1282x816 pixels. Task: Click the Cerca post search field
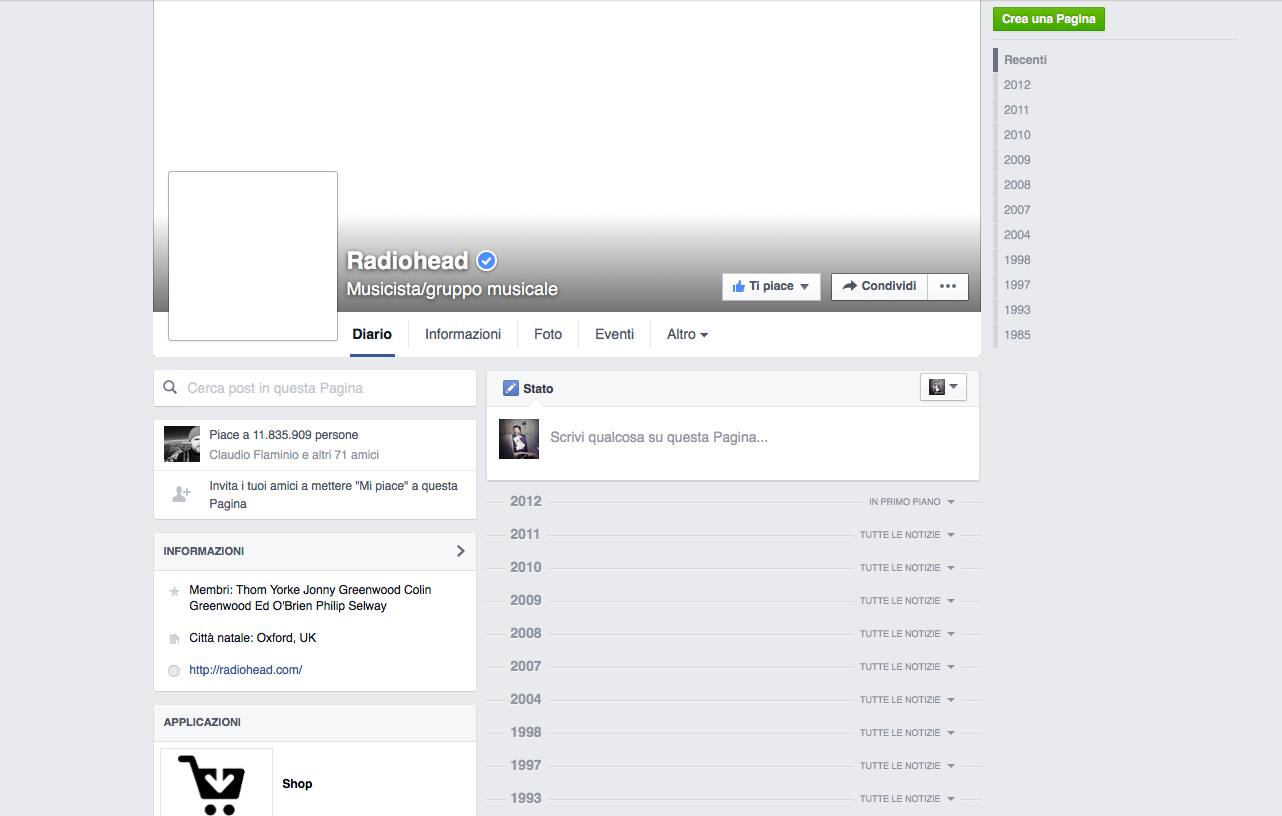(315, 388)
